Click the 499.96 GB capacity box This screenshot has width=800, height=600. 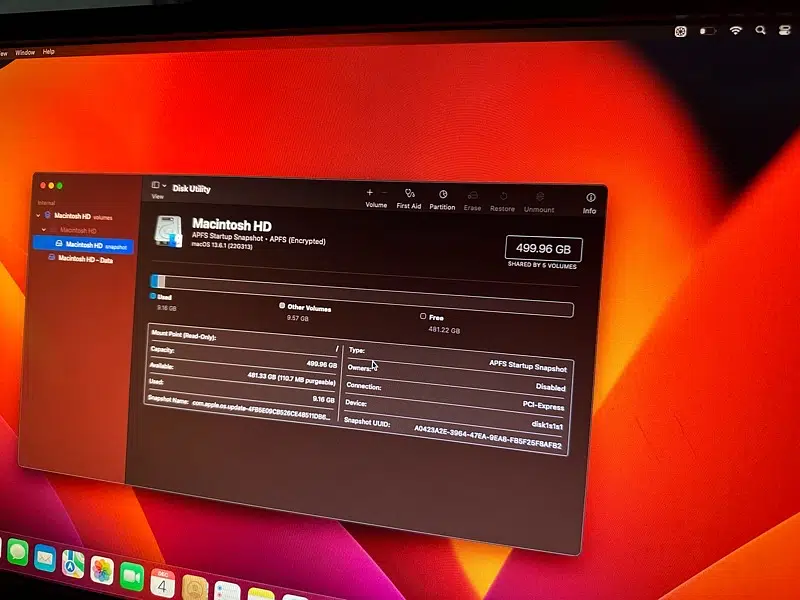pos(543,248)
